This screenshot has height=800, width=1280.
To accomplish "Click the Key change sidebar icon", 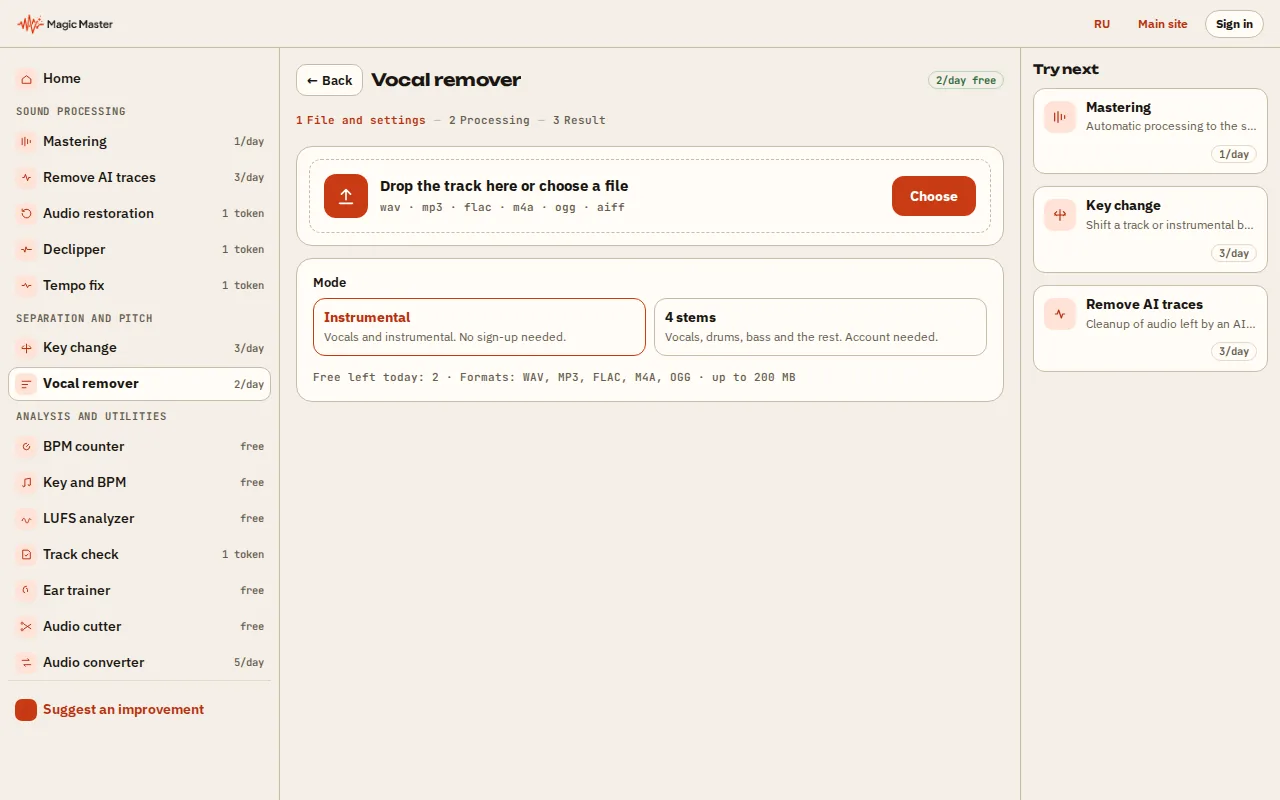I will [x=26, y=348].
